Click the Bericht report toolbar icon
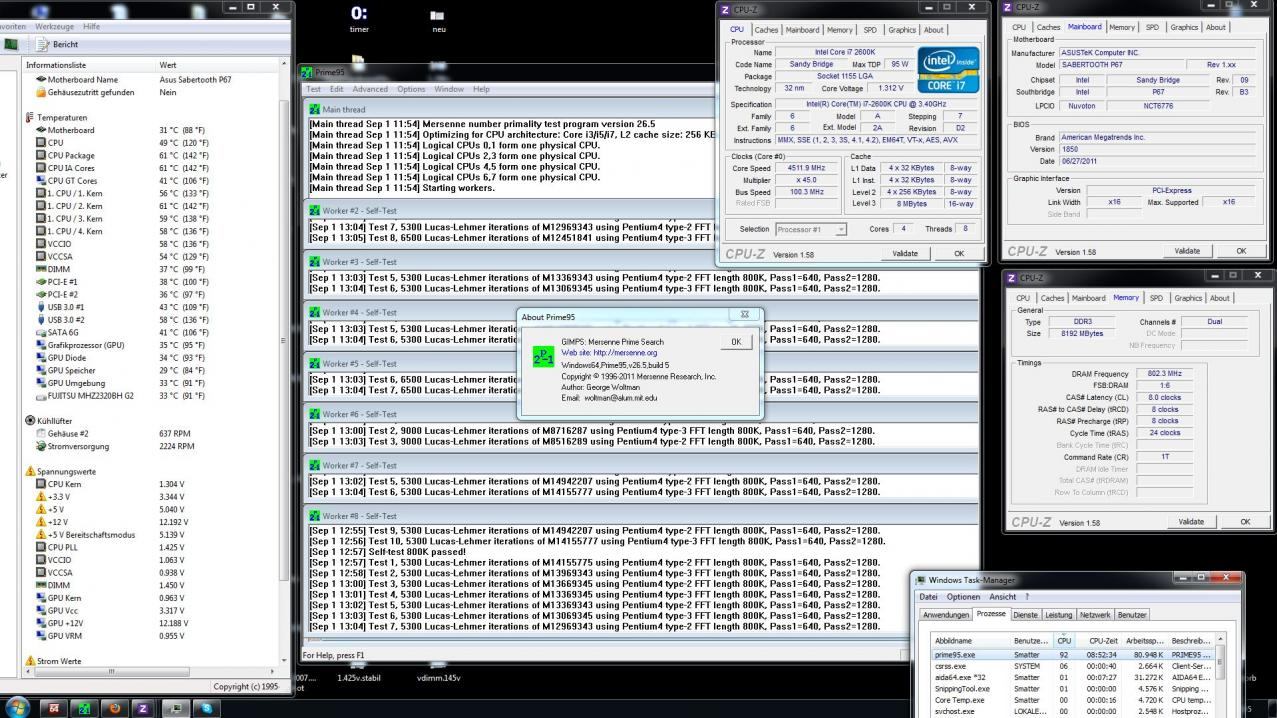 click(42, 44)
